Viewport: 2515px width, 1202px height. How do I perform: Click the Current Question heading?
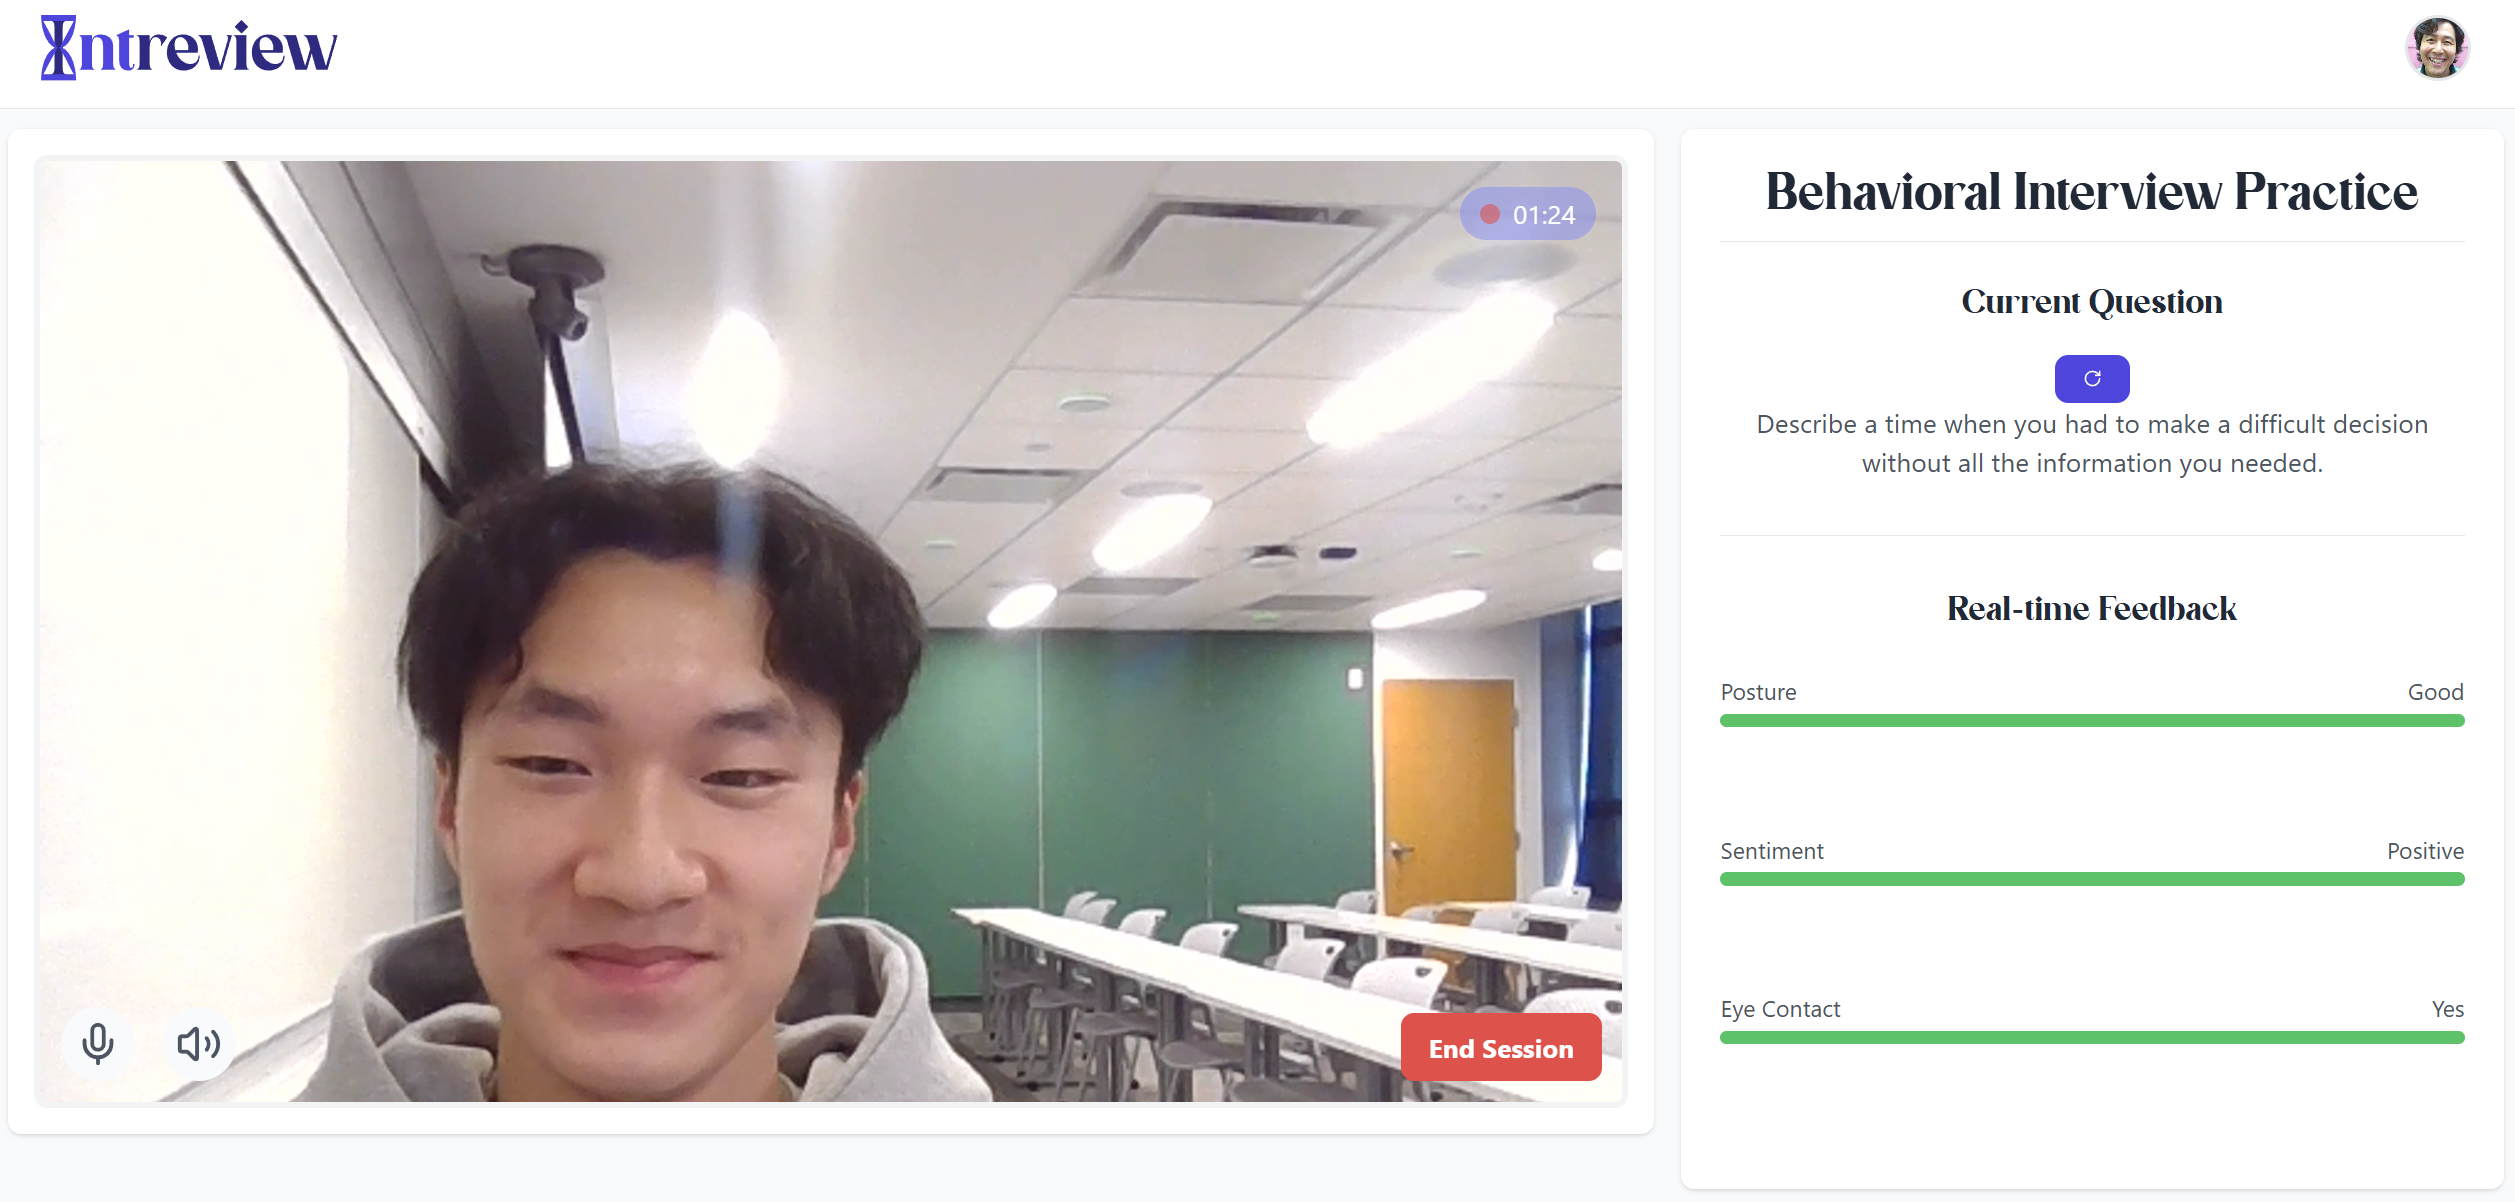(2091, 302)
